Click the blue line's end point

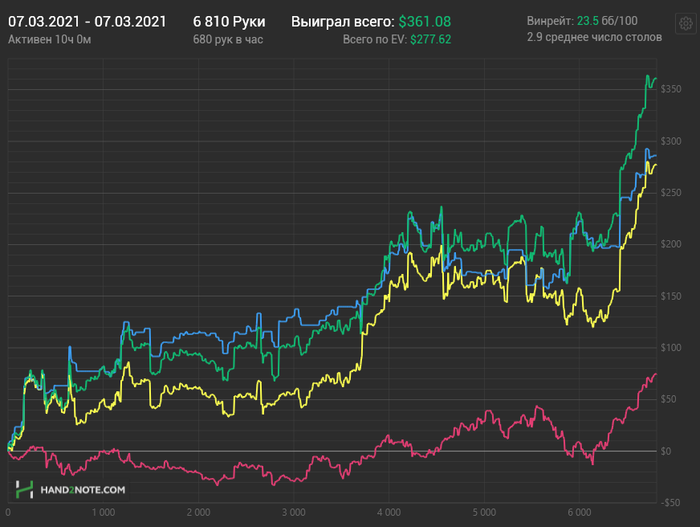click(656, 156)
